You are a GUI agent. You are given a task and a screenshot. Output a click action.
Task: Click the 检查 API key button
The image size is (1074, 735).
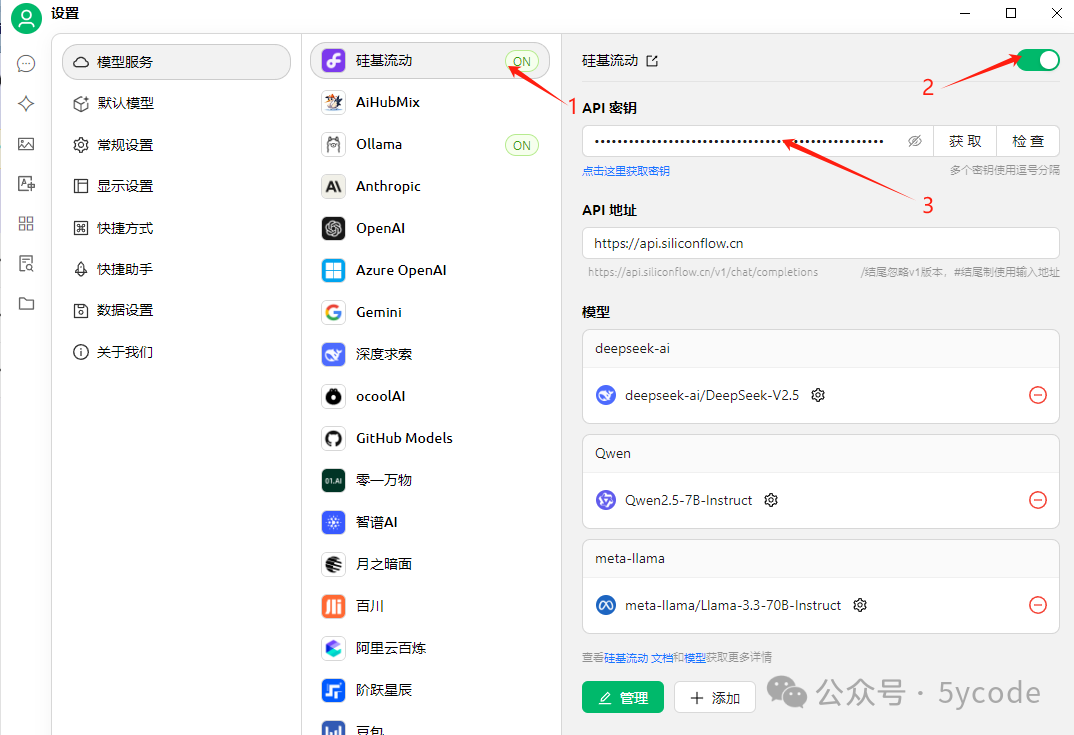[1028, 141]
